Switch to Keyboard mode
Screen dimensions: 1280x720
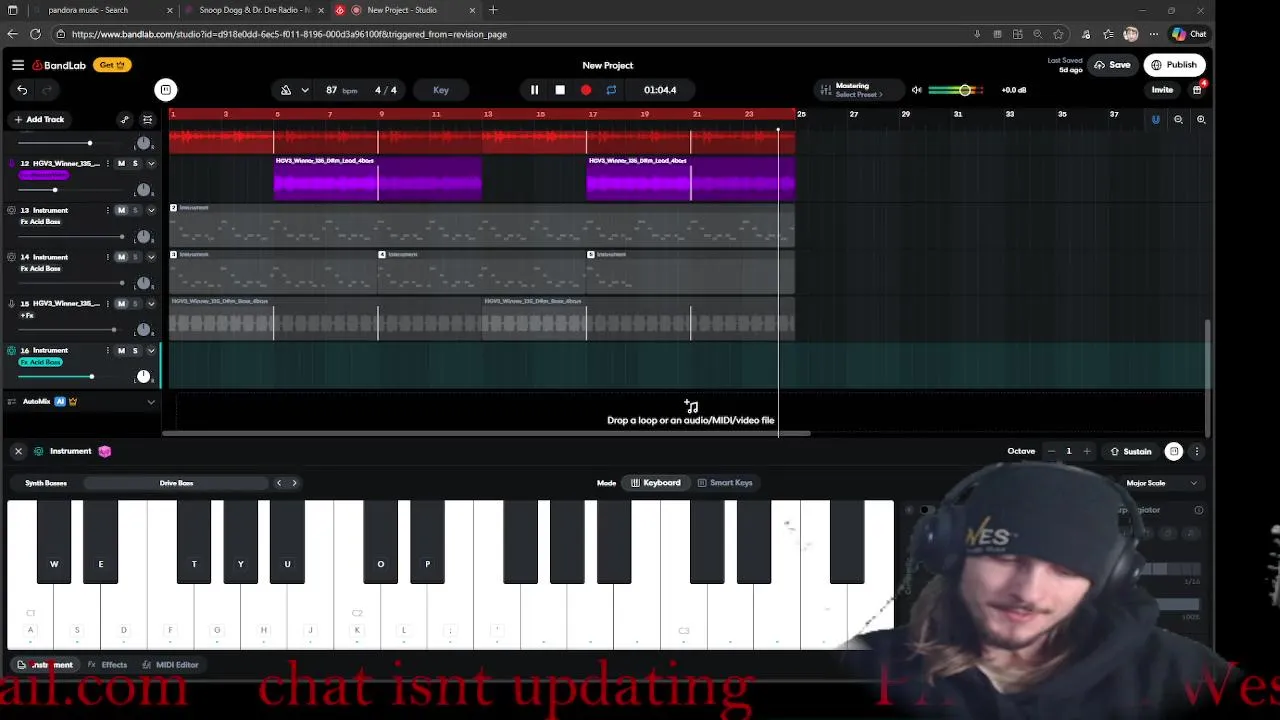click(x=656, y=483)
